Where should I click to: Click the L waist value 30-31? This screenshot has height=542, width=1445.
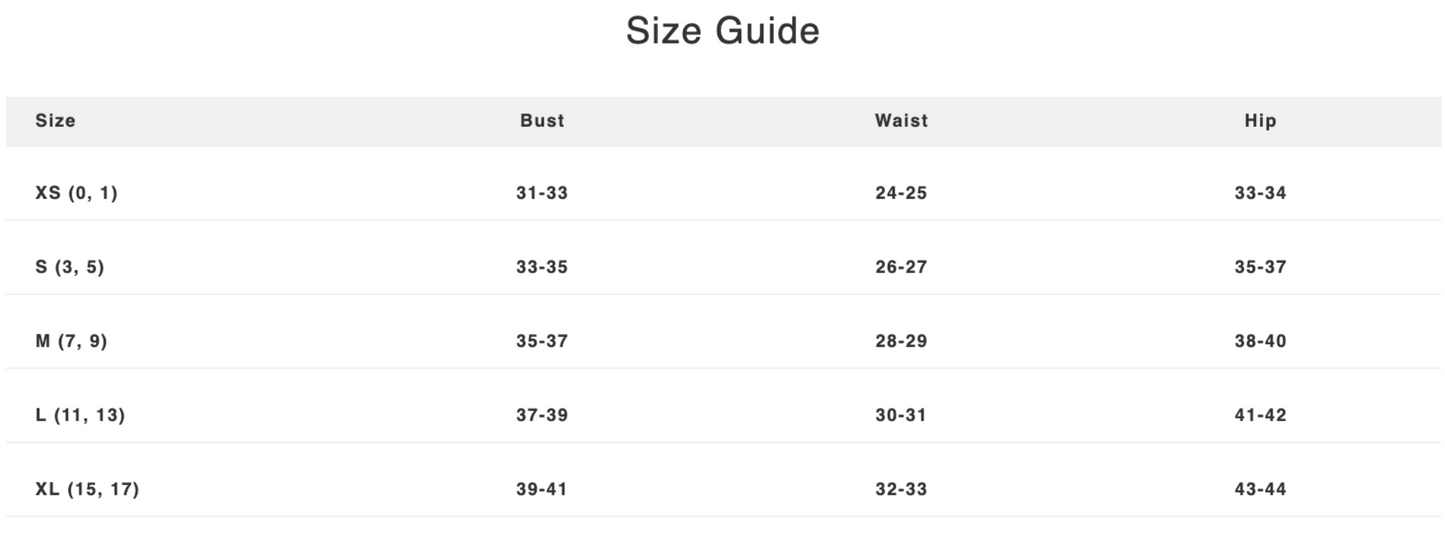pyautogui.click(x=901, y=415)
